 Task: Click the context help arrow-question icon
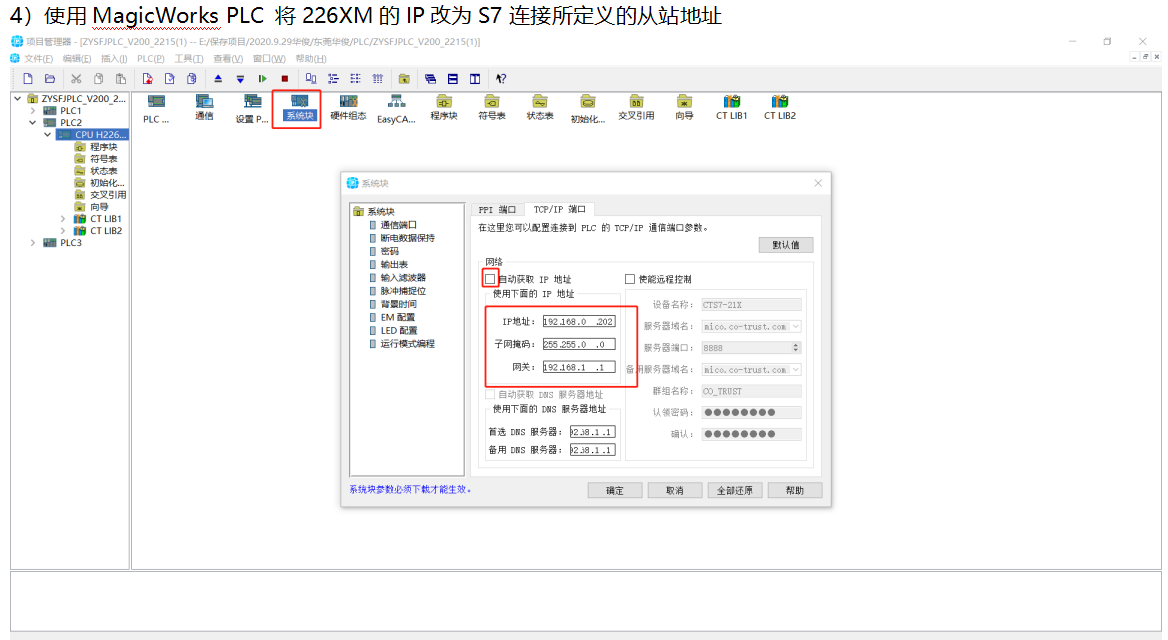tap(501, 78)
